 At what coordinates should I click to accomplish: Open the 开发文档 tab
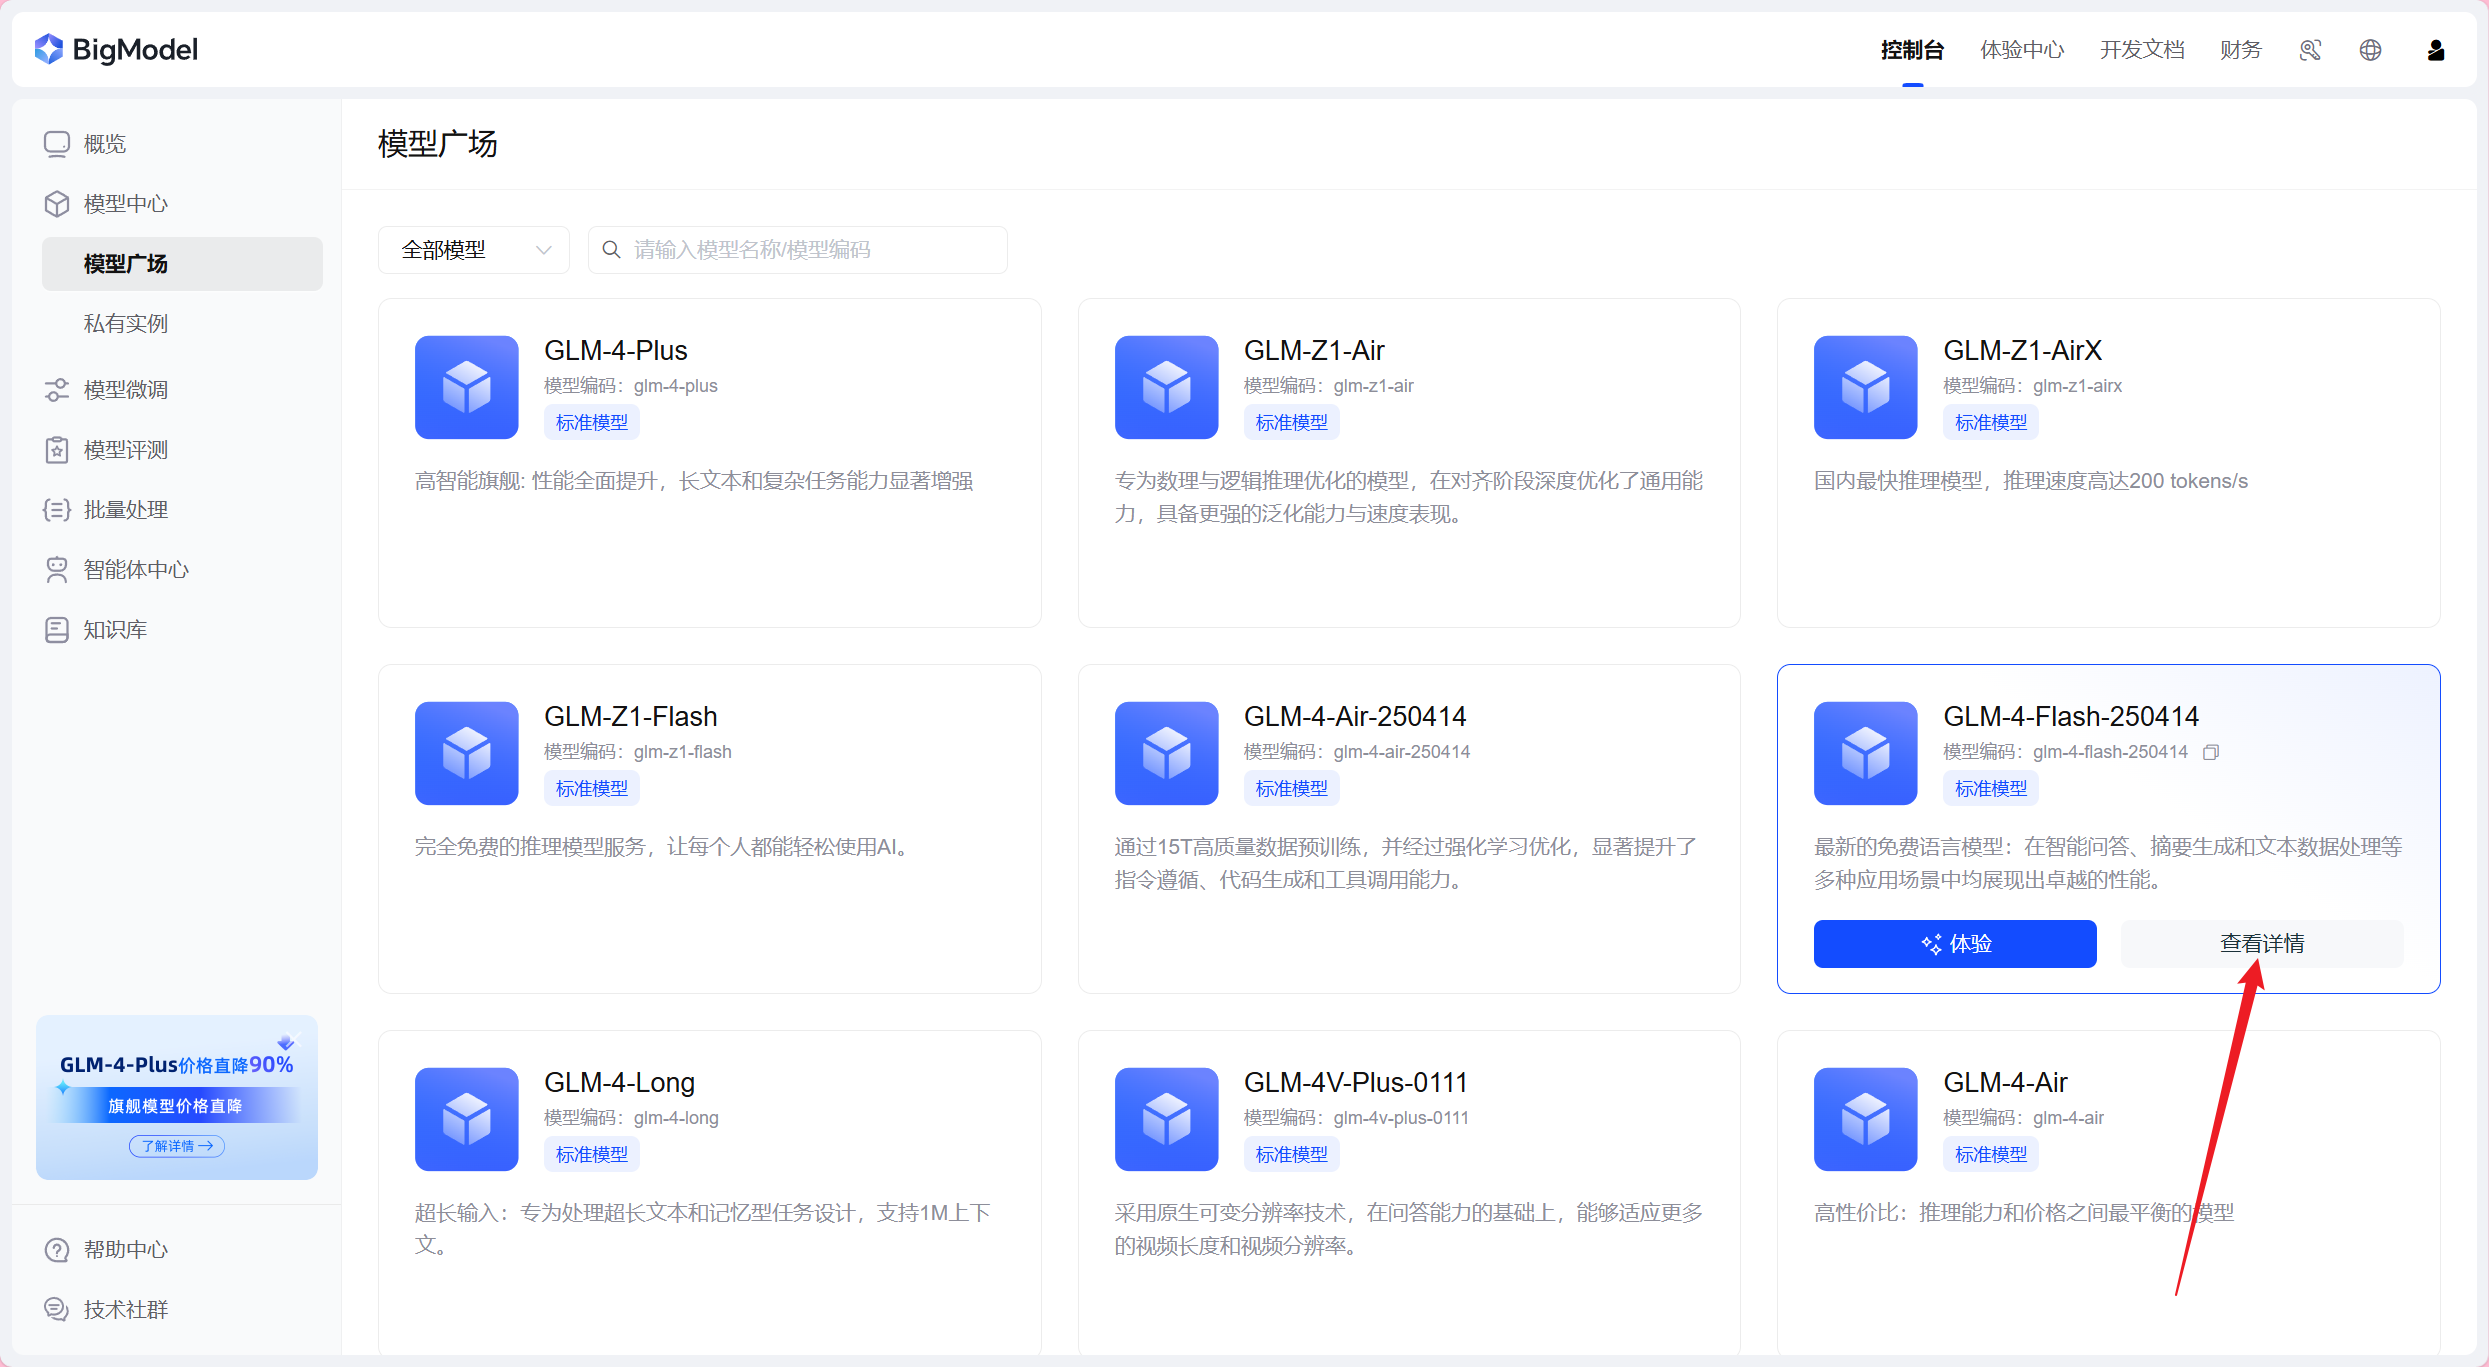point(2142,50)
